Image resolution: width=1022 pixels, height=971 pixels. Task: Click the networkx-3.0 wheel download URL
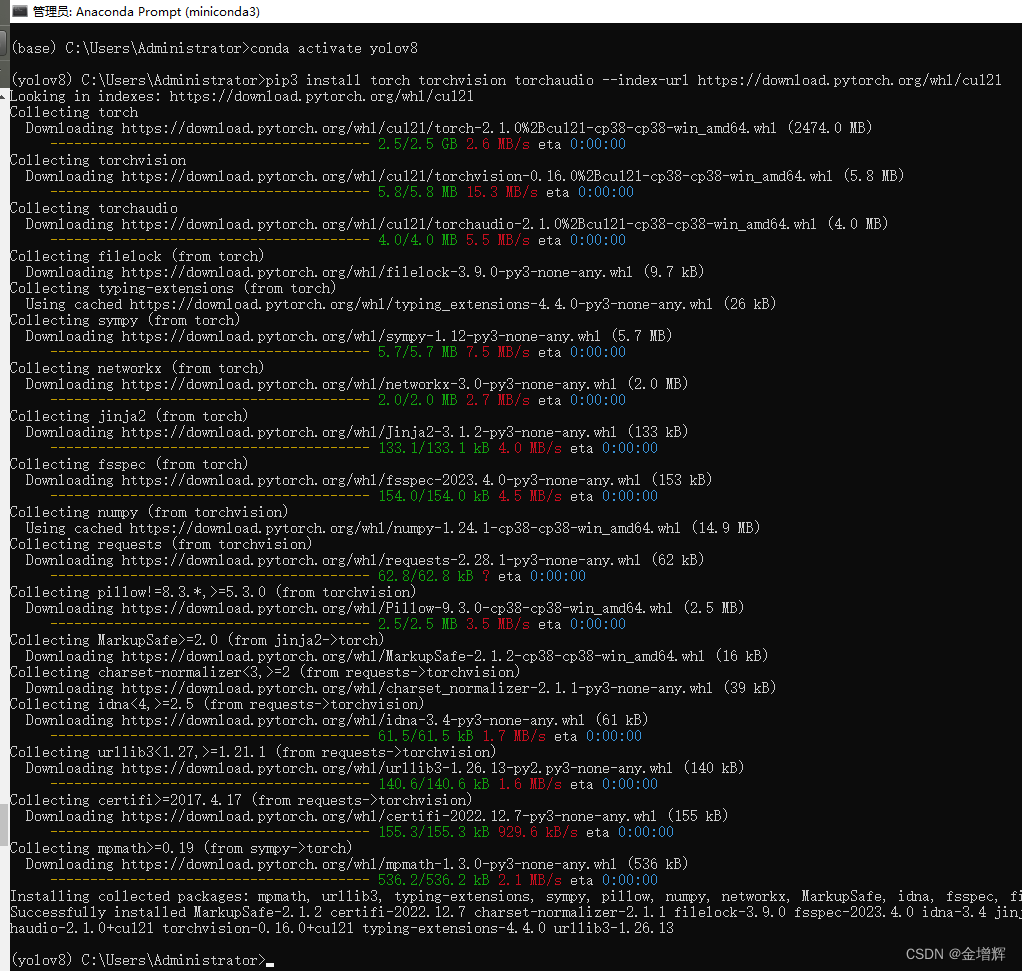[x=369, y=384]
